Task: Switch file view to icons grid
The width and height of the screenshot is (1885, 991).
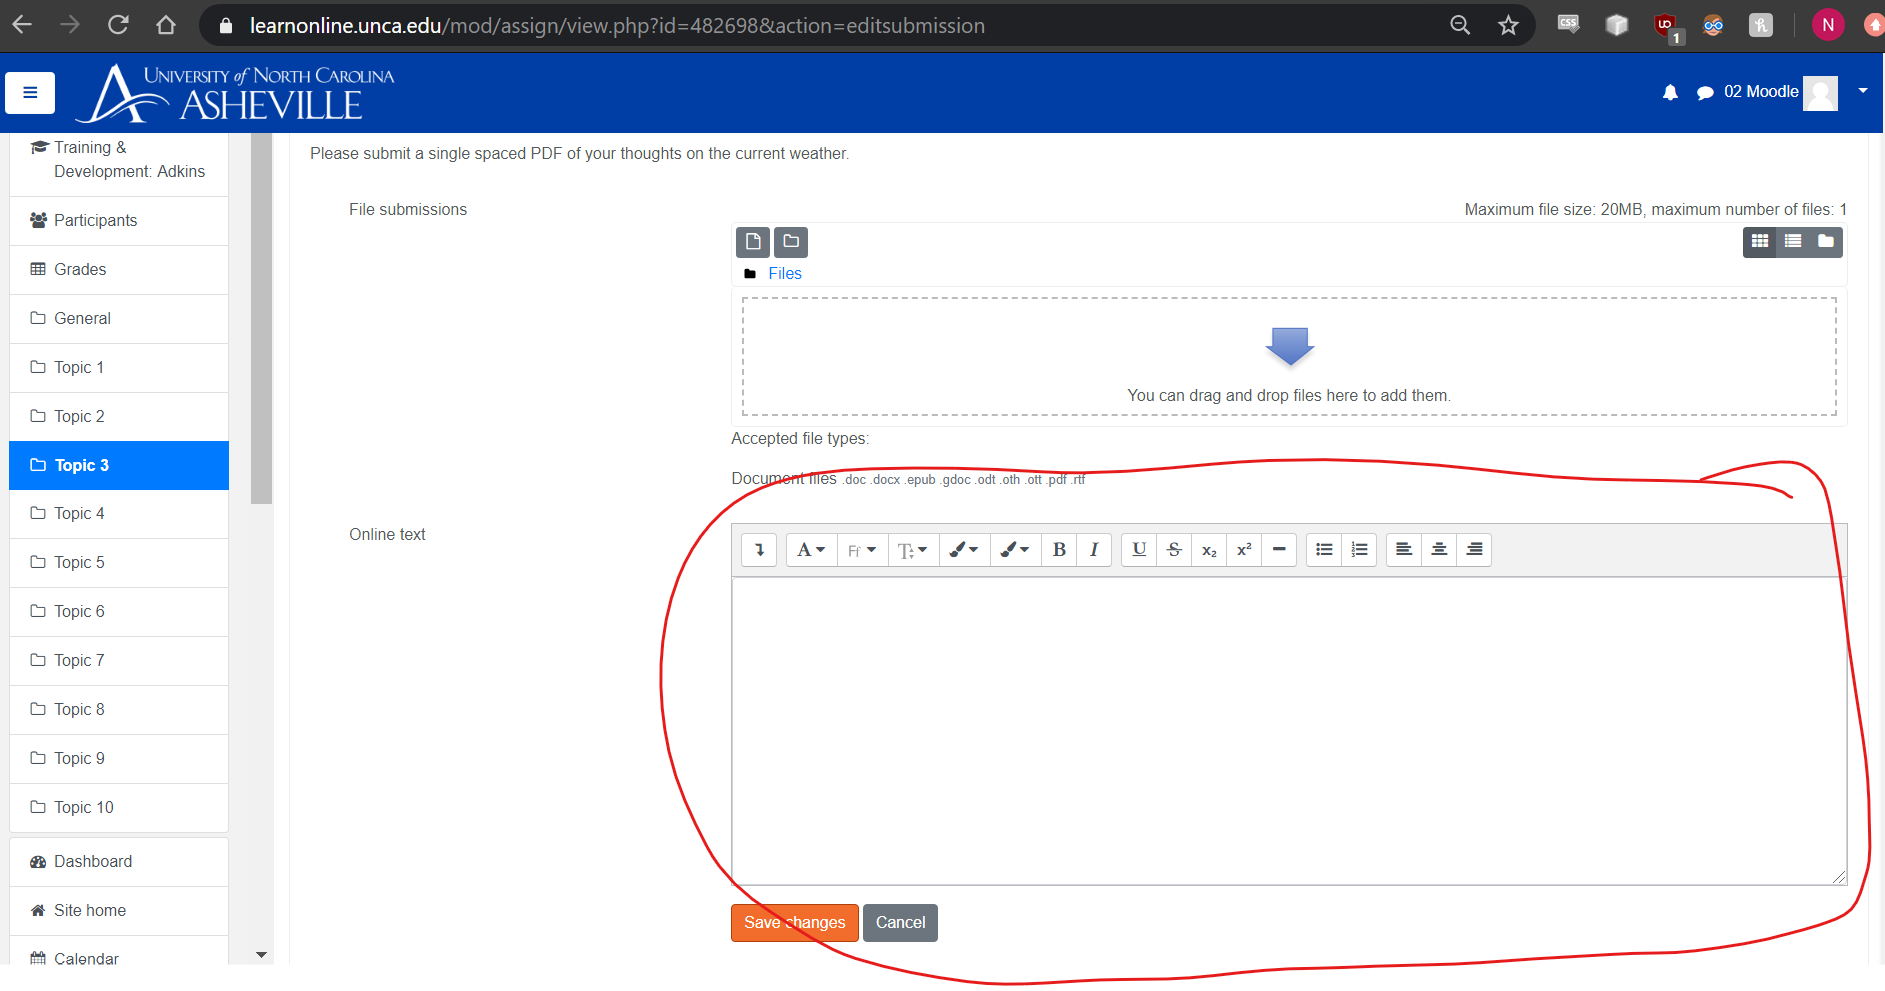Action: coord(1760,241)
